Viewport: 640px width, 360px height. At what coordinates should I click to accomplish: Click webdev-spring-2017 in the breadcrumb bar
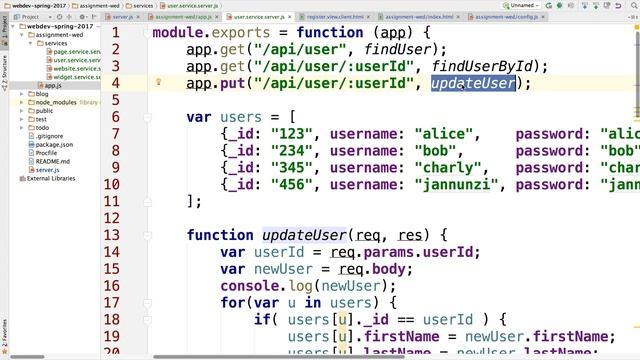35,6
